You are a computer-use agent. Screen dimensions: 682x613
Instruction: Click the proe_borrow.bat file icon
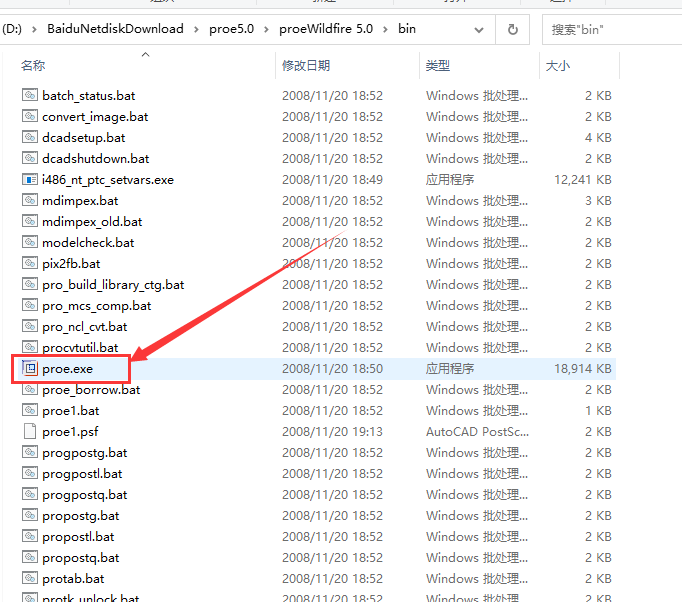pyautogui.click(x=30, y=390)
